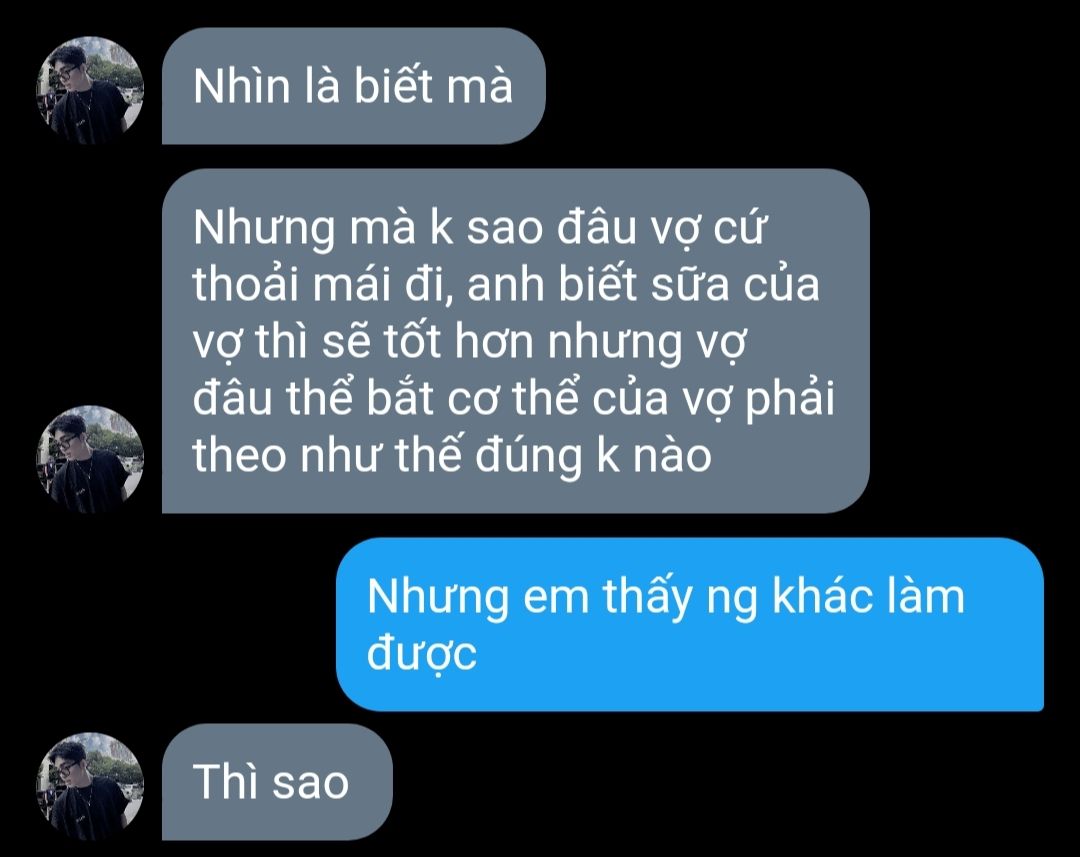This screenshot has height=857, width=1080.
Task: Tap the "Thì sao" message bubble
Action: point(277,782)
